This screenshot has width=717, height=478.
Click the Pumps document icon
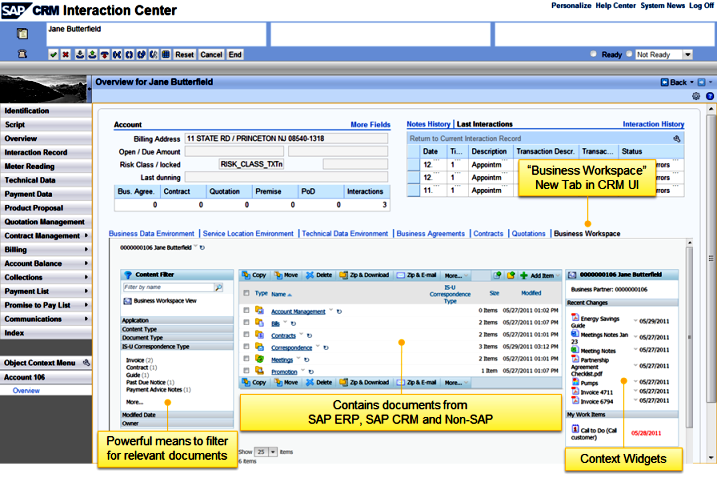(575, 382)
